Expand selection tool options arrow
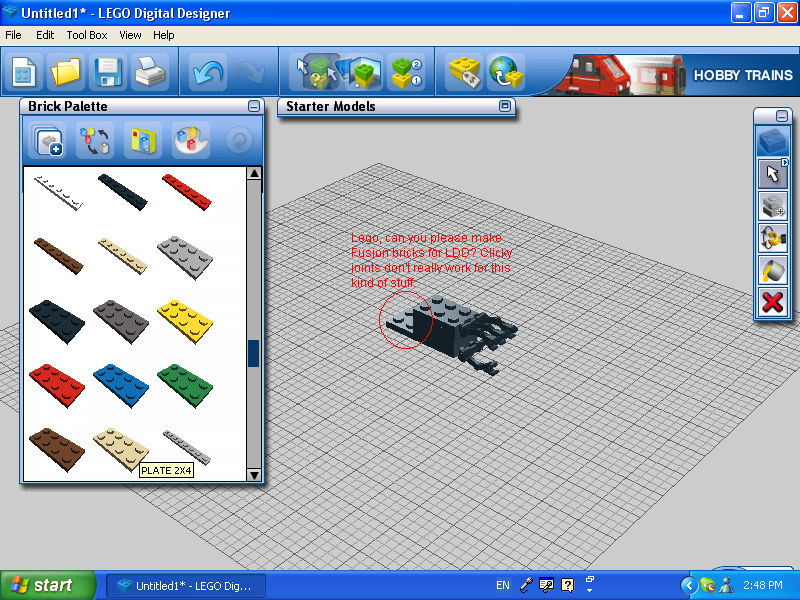800x600 pixels. [x=785, y=162]
